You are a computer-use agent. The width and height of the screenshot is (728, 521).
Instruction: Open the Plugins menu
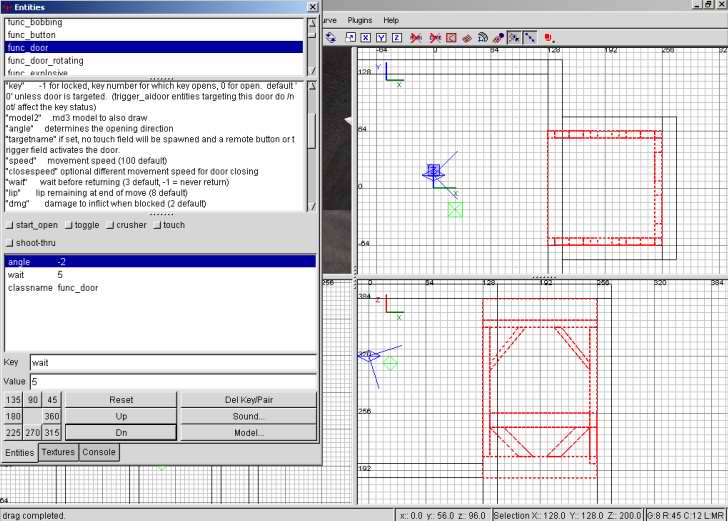360,20
